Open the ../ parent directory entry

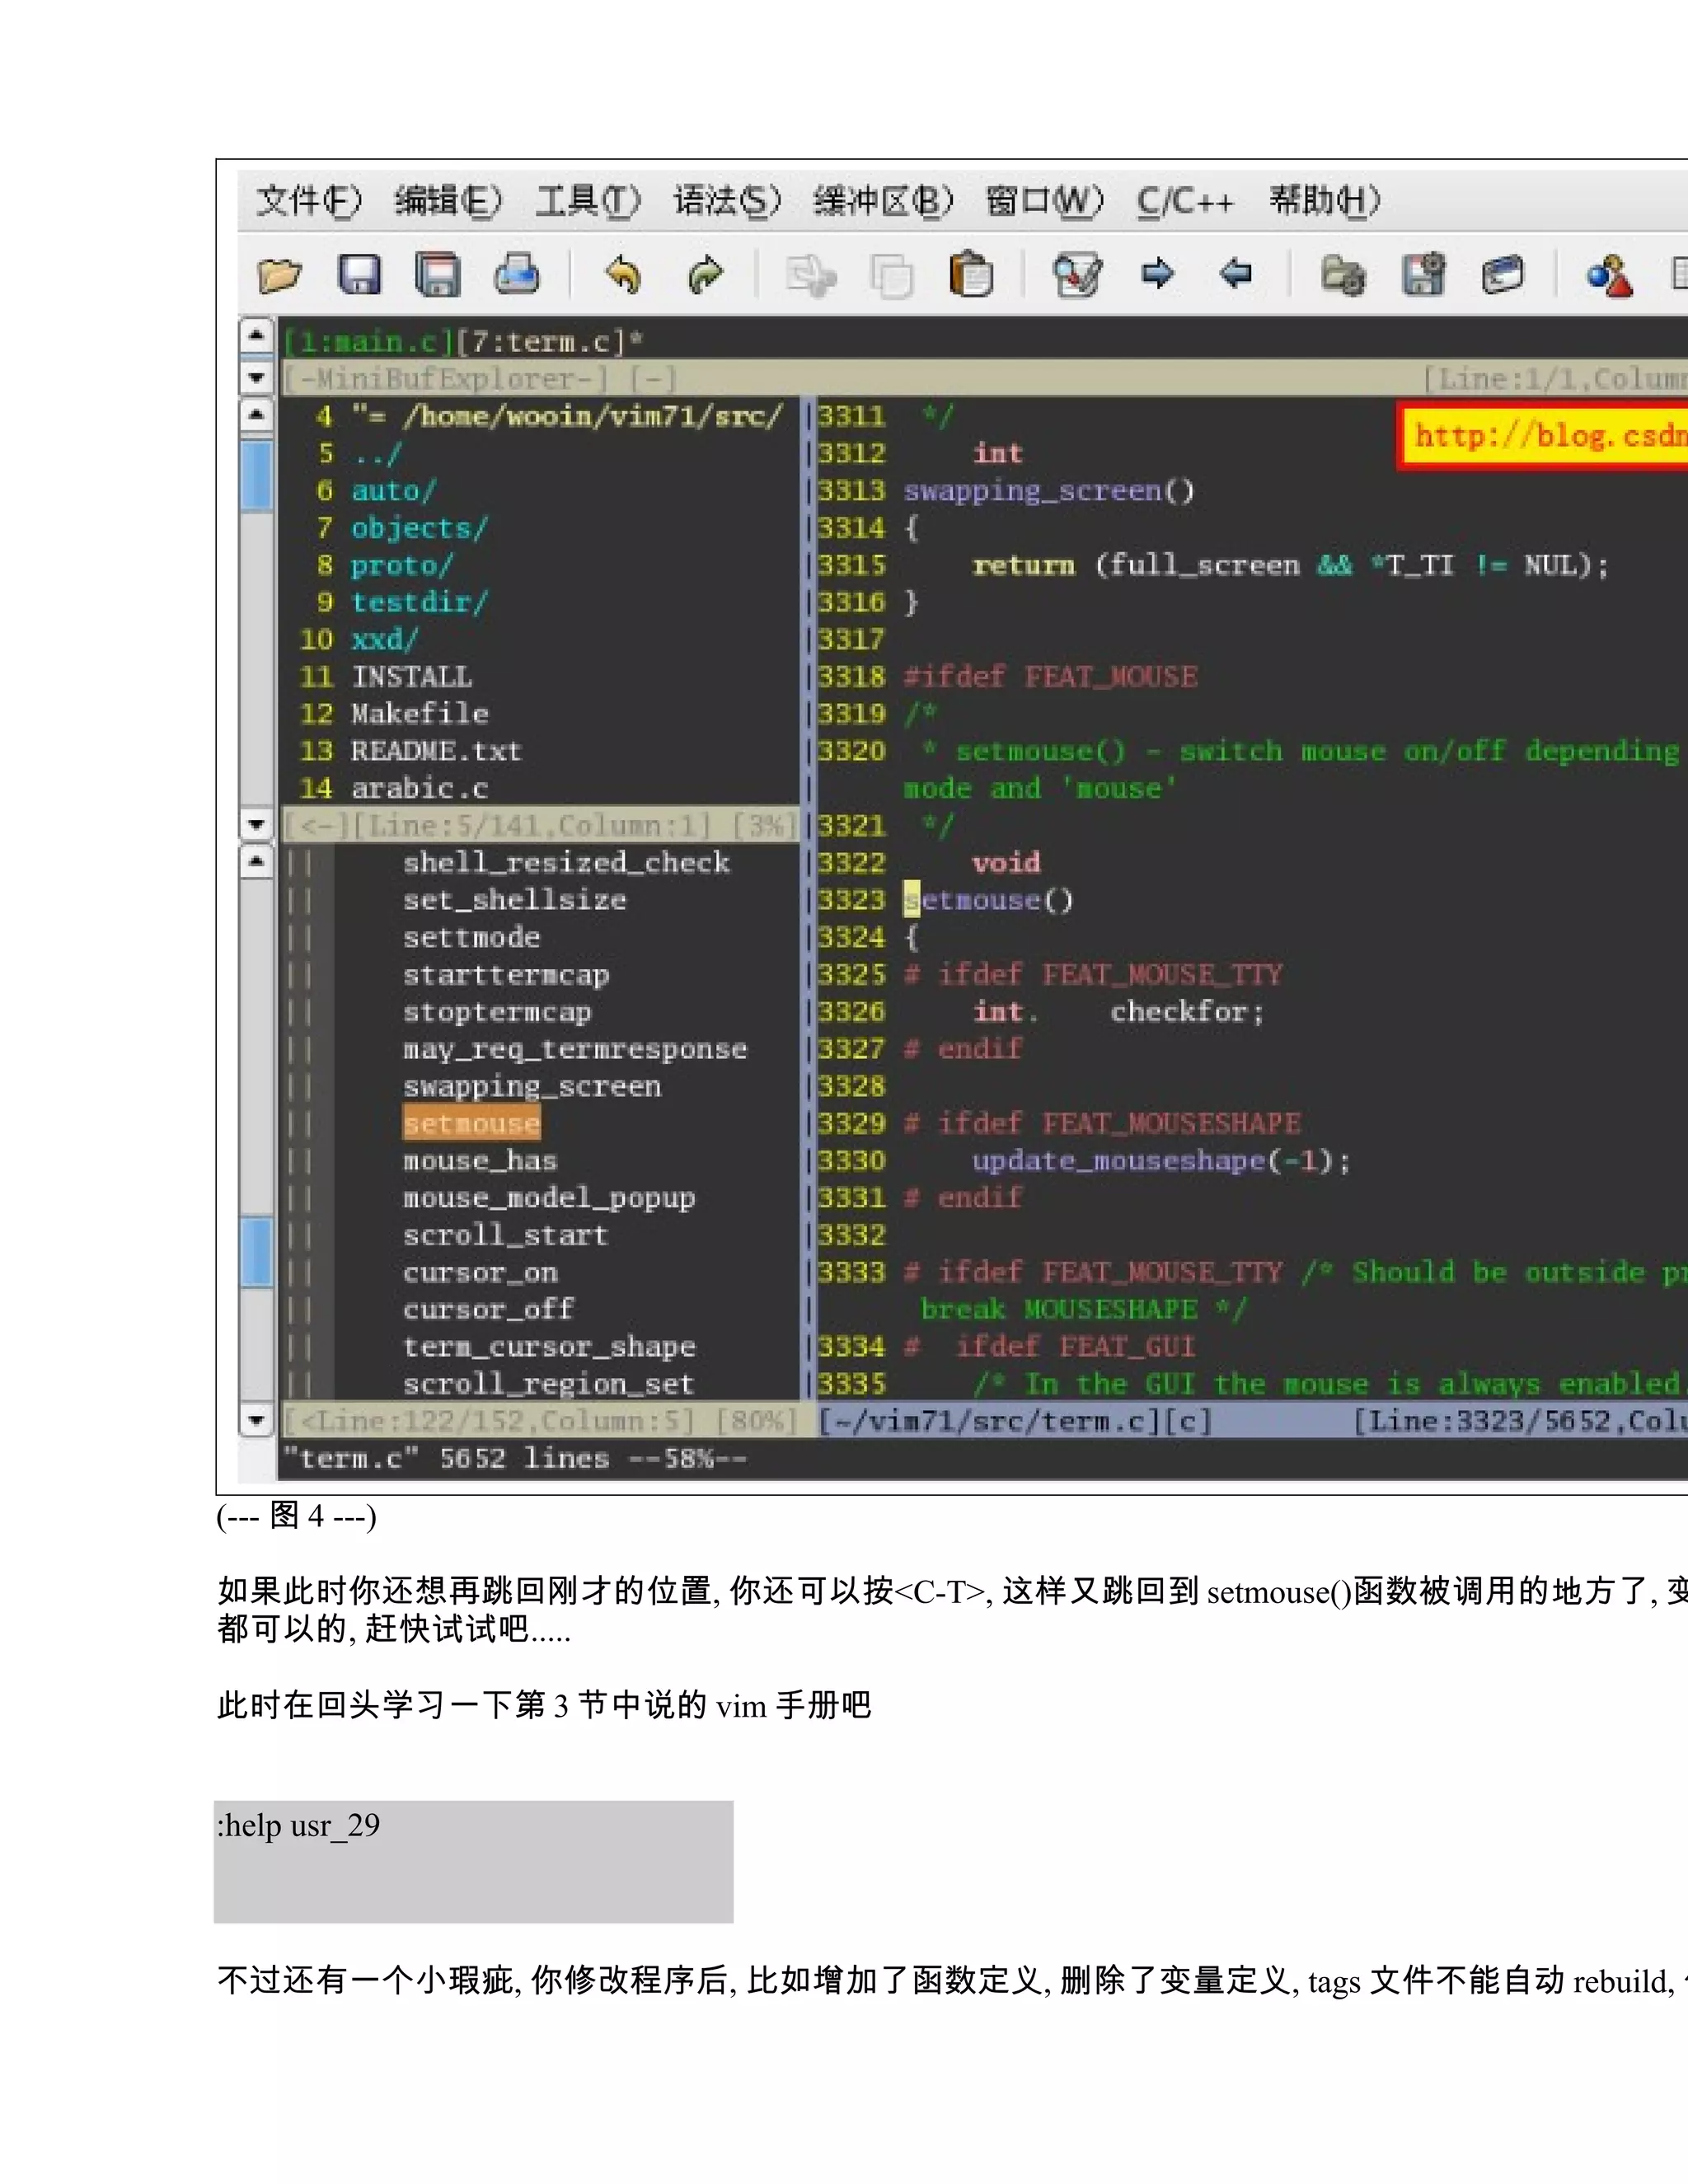coord(376,453)
